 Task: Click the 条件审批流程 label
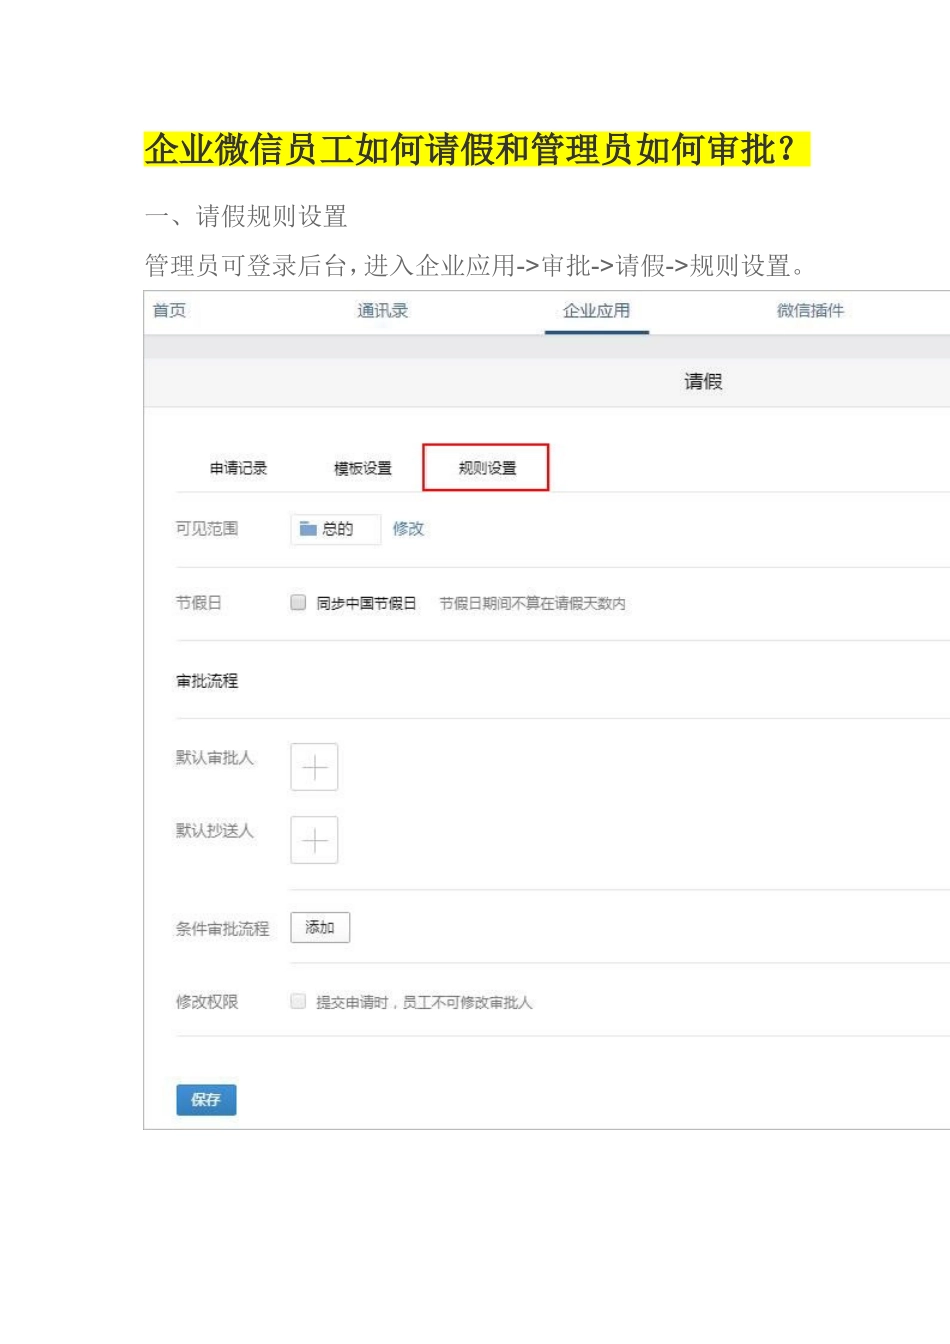[223, 929]
